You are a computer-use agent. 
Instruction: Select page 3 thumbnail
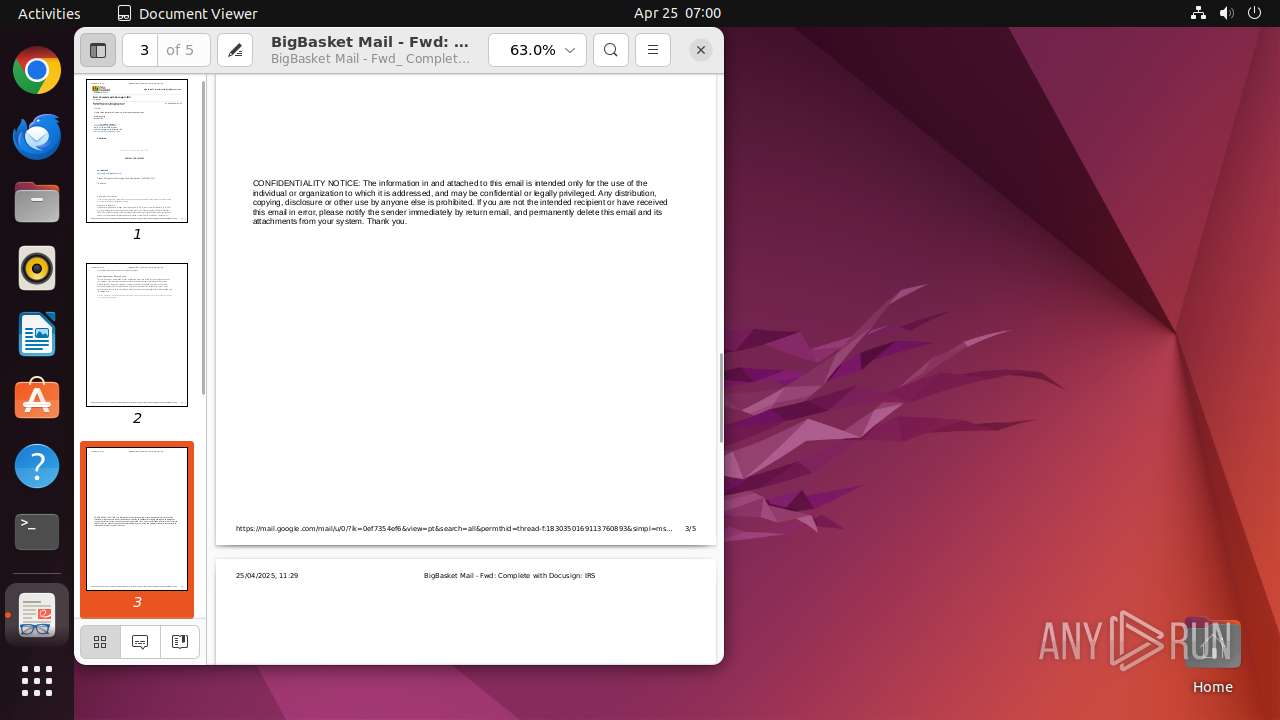137,519
